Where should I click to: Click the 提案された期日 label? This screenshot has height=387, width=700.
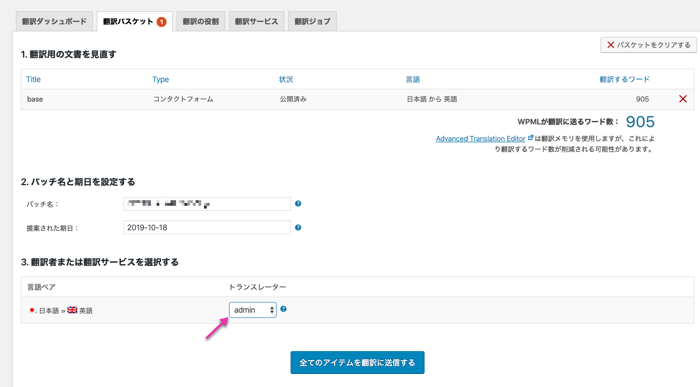click(53, 228)
